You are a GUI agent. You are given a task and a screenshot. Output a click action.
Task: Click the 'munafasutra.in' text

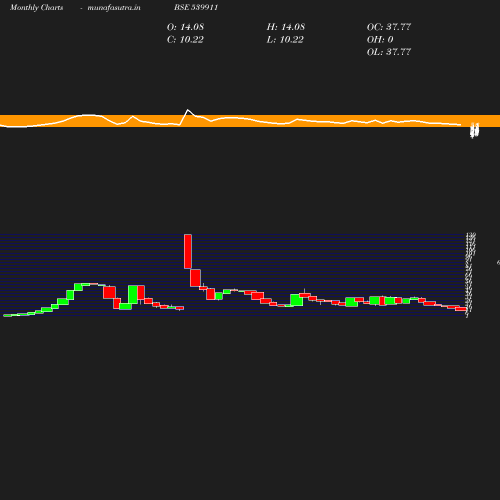coord(114,8)
